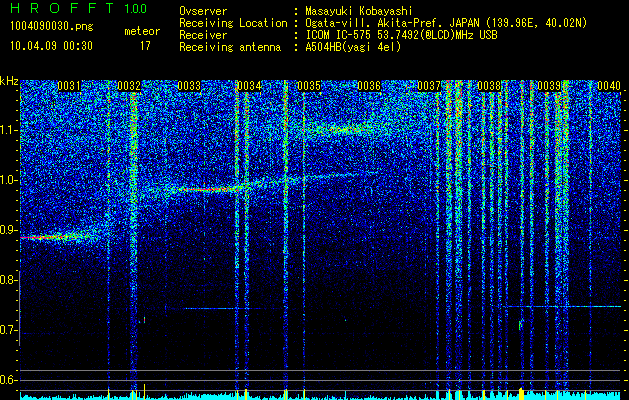
Task: Click time marker 0037
Action: (429, 86)
